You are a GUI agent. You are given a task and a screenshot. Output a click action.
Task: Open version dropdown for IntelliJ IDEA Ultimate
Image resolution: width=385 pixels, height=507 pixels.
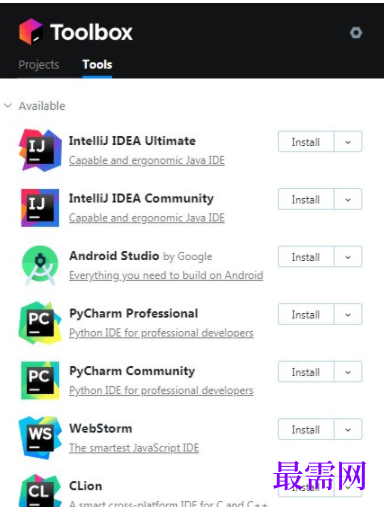point(348,142)
